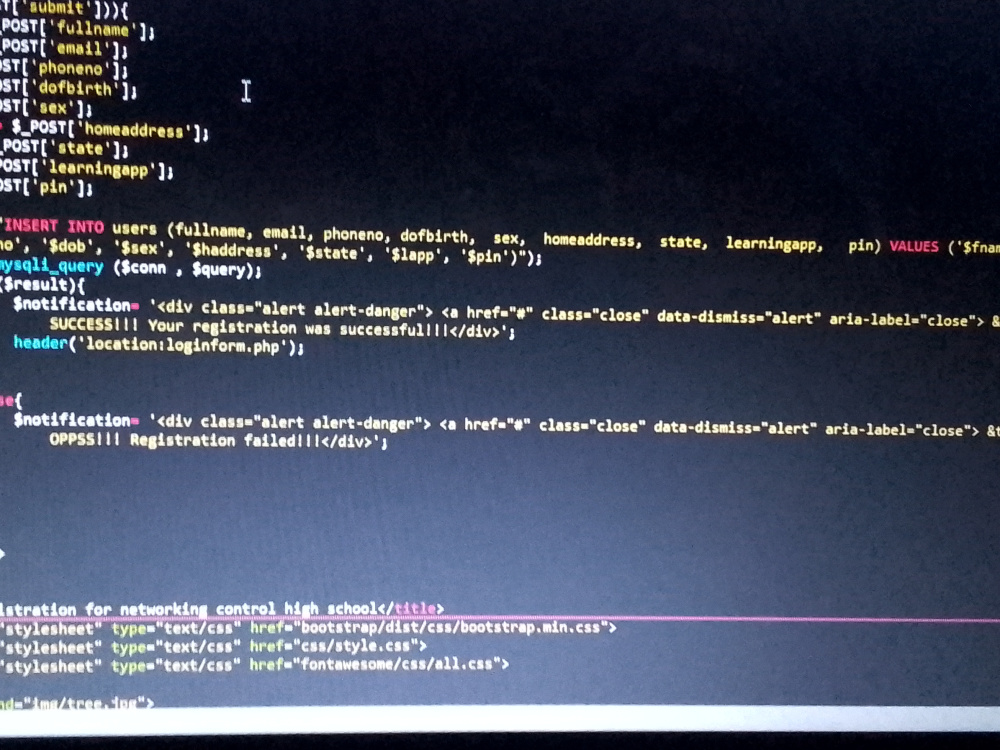Click the header function call
Viewport: 1000px width, 750px height.
[40, 343]
